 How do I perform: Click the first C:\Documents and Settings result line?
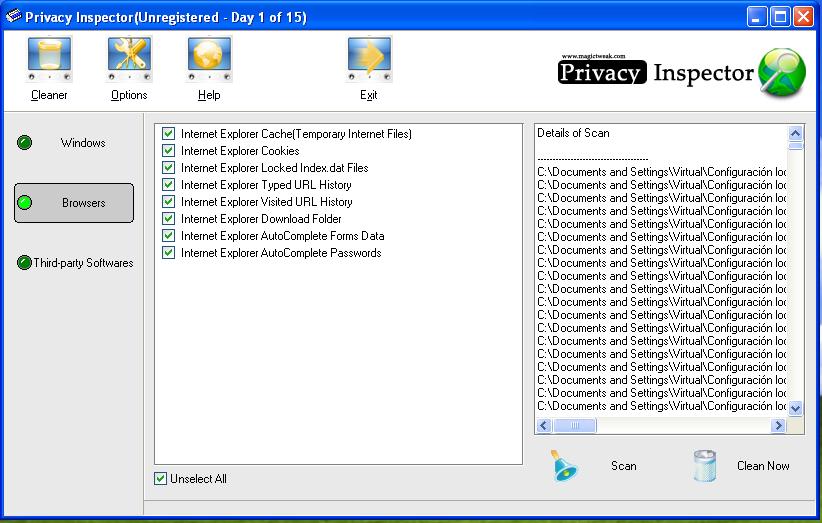click(x=662, y=172)
